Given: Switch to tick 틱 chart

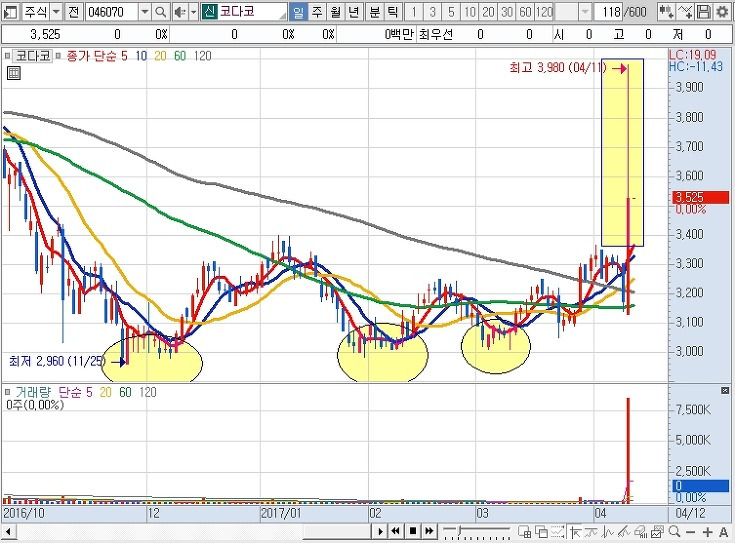Looking at the screenshot, I should (x=392, y=12).
